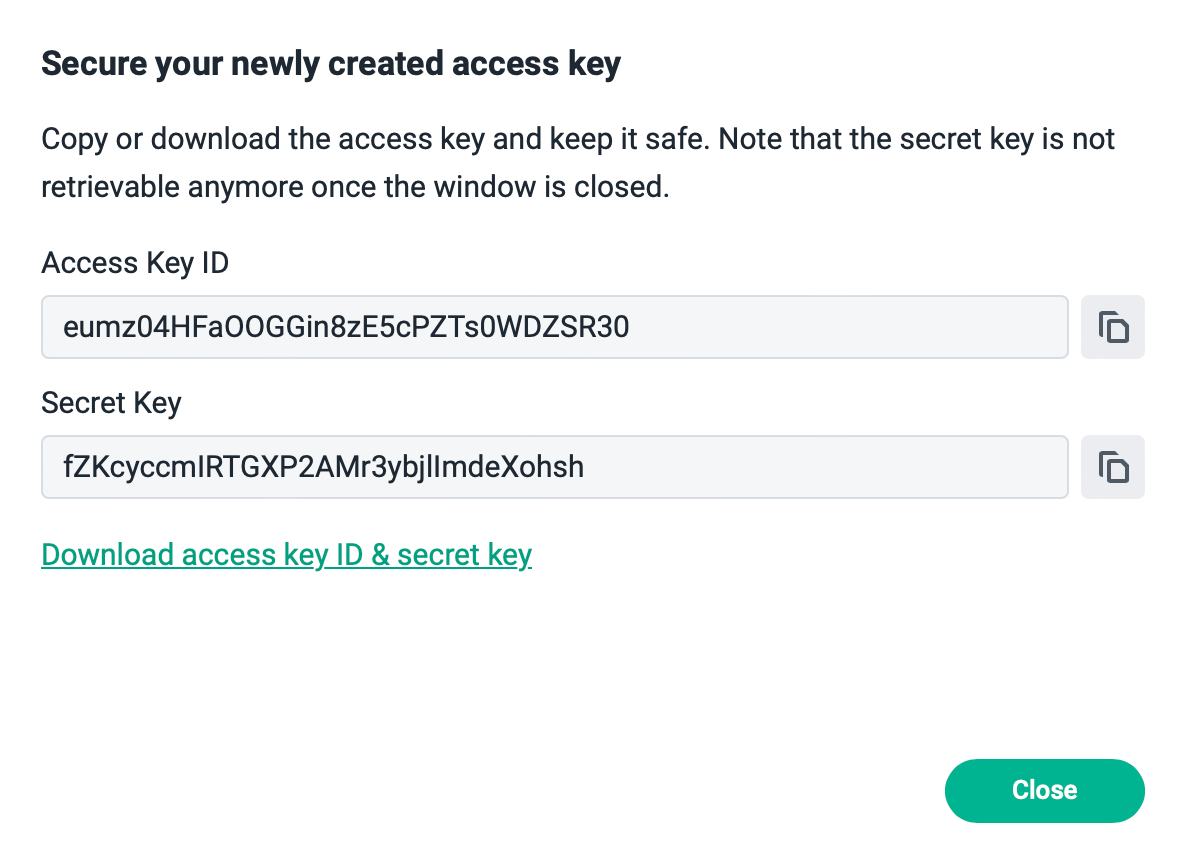The image size is (1186, 844).
Task: Click the duplicate-pages icon beside fZKcyccm value
Action: tap(1113, 467)
